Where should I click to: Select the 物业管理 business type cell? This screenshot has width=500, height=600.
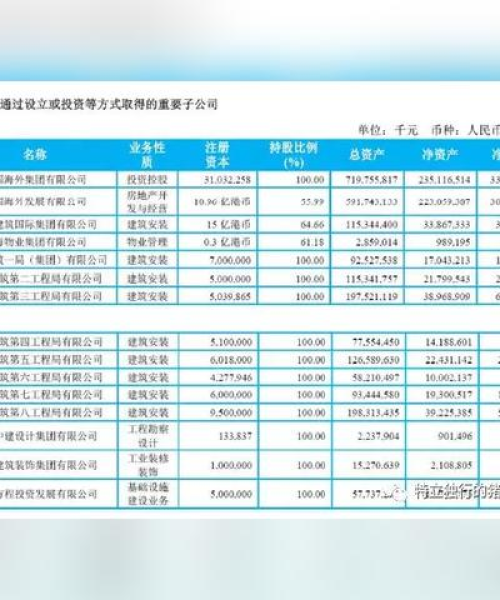(x=147, y=242)
